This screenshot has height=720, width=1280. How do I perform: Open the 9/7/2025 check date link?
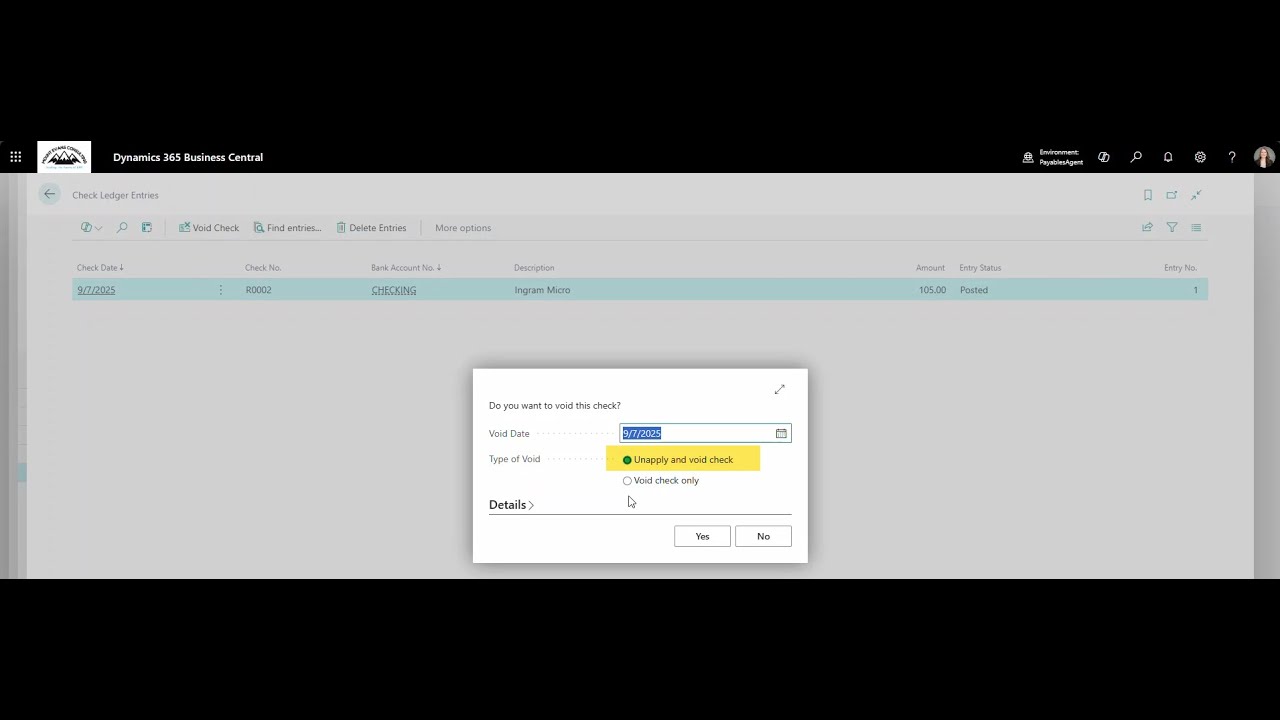[96, 290]
